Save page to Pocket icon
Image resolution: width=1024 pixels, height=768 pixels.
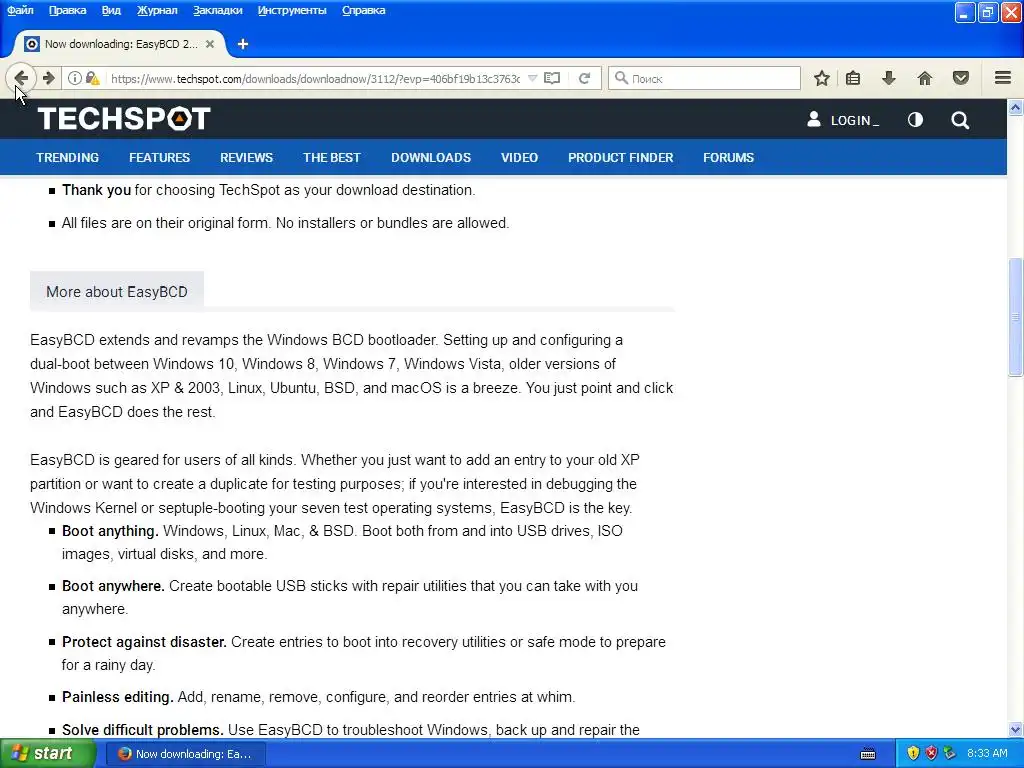pos(961,78)
